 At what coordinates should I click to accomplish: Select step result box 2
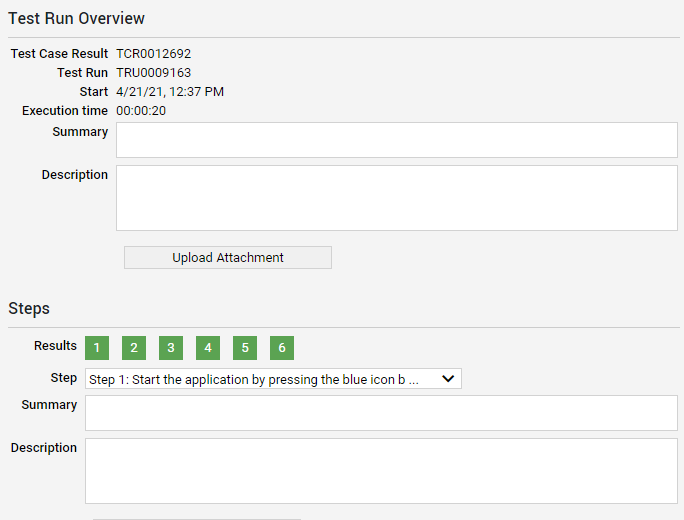pyautogui.click(x=134, y=347)
